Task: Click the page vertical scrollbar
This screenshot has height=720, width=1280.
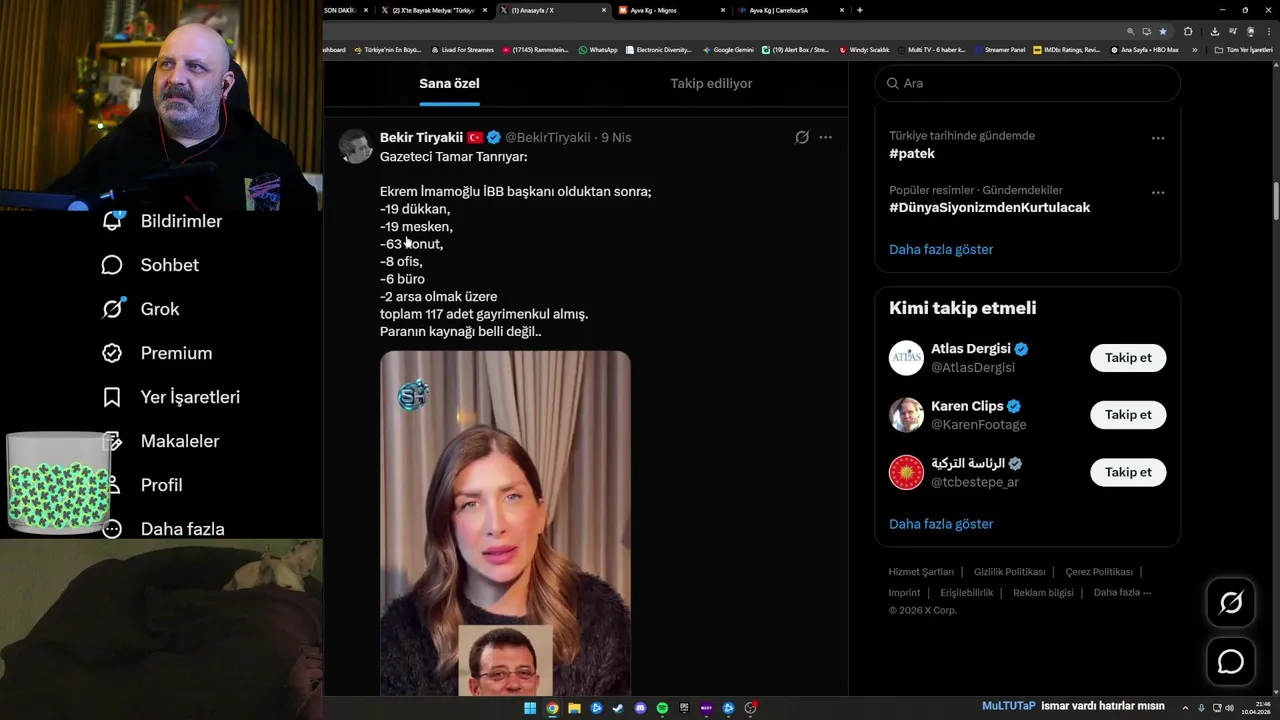Action: point(1275,202)
